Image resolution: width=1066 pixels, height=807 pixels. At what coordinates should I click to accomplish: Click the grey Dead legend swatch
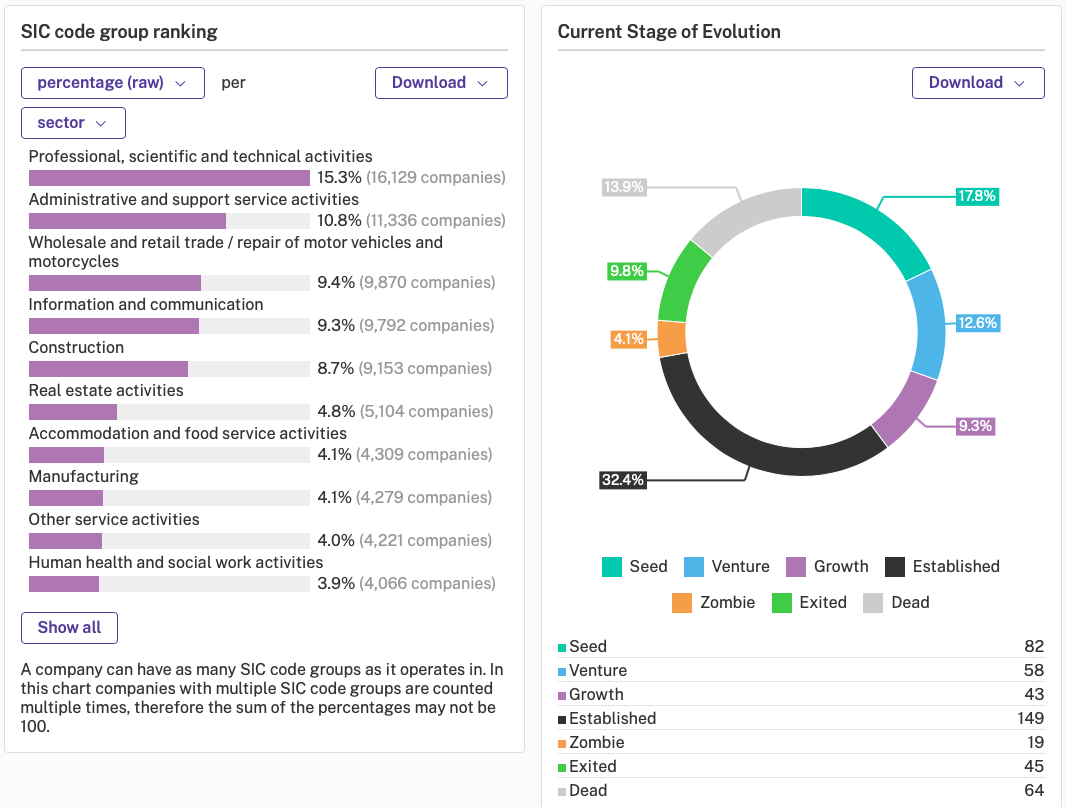pos(873,603)
